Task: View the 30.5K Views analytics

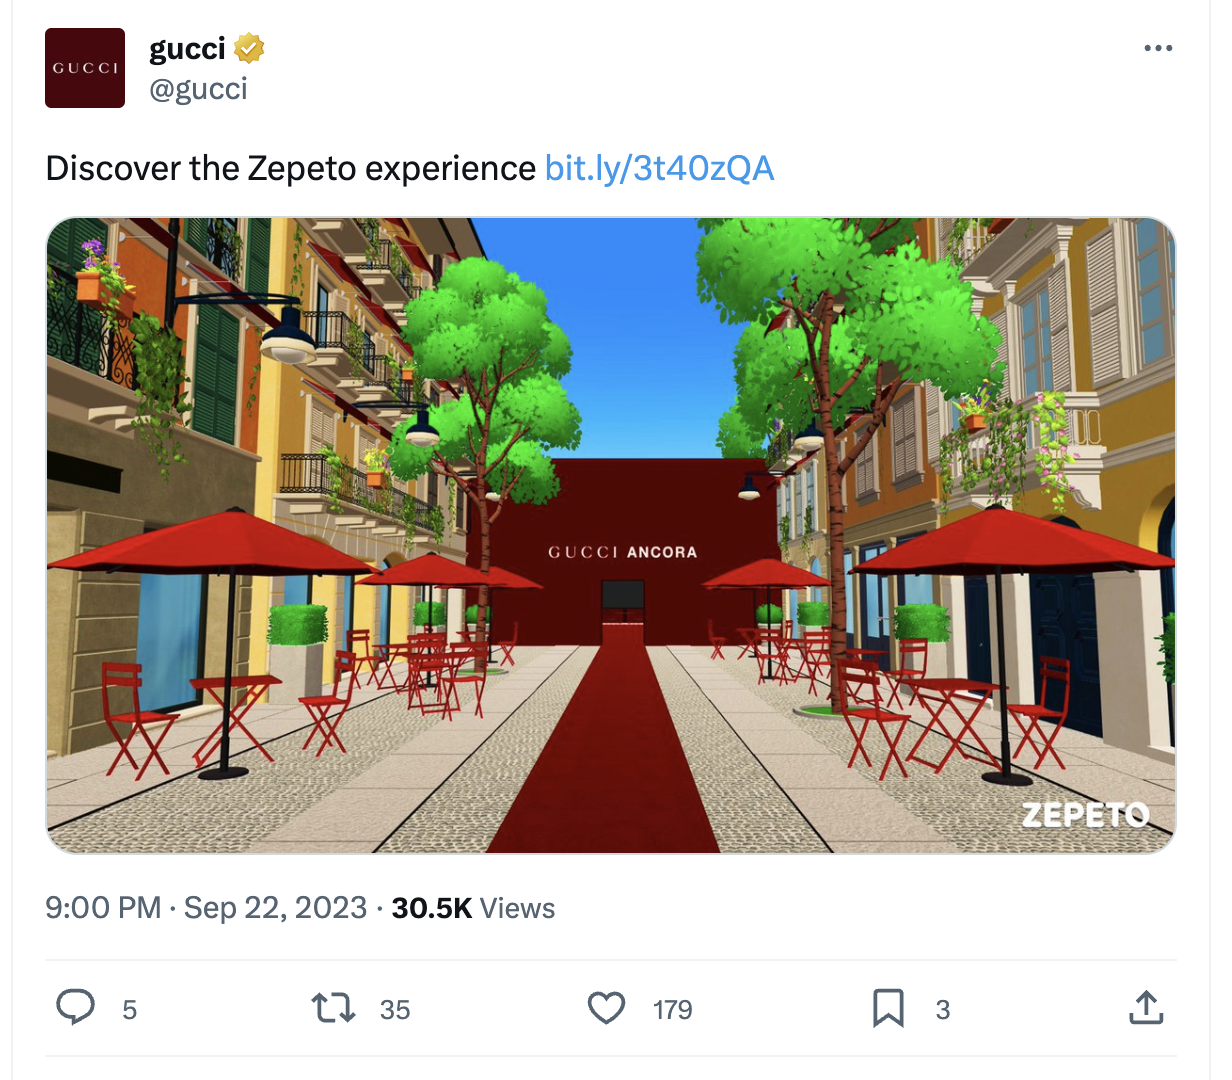Action: (473, 908)
